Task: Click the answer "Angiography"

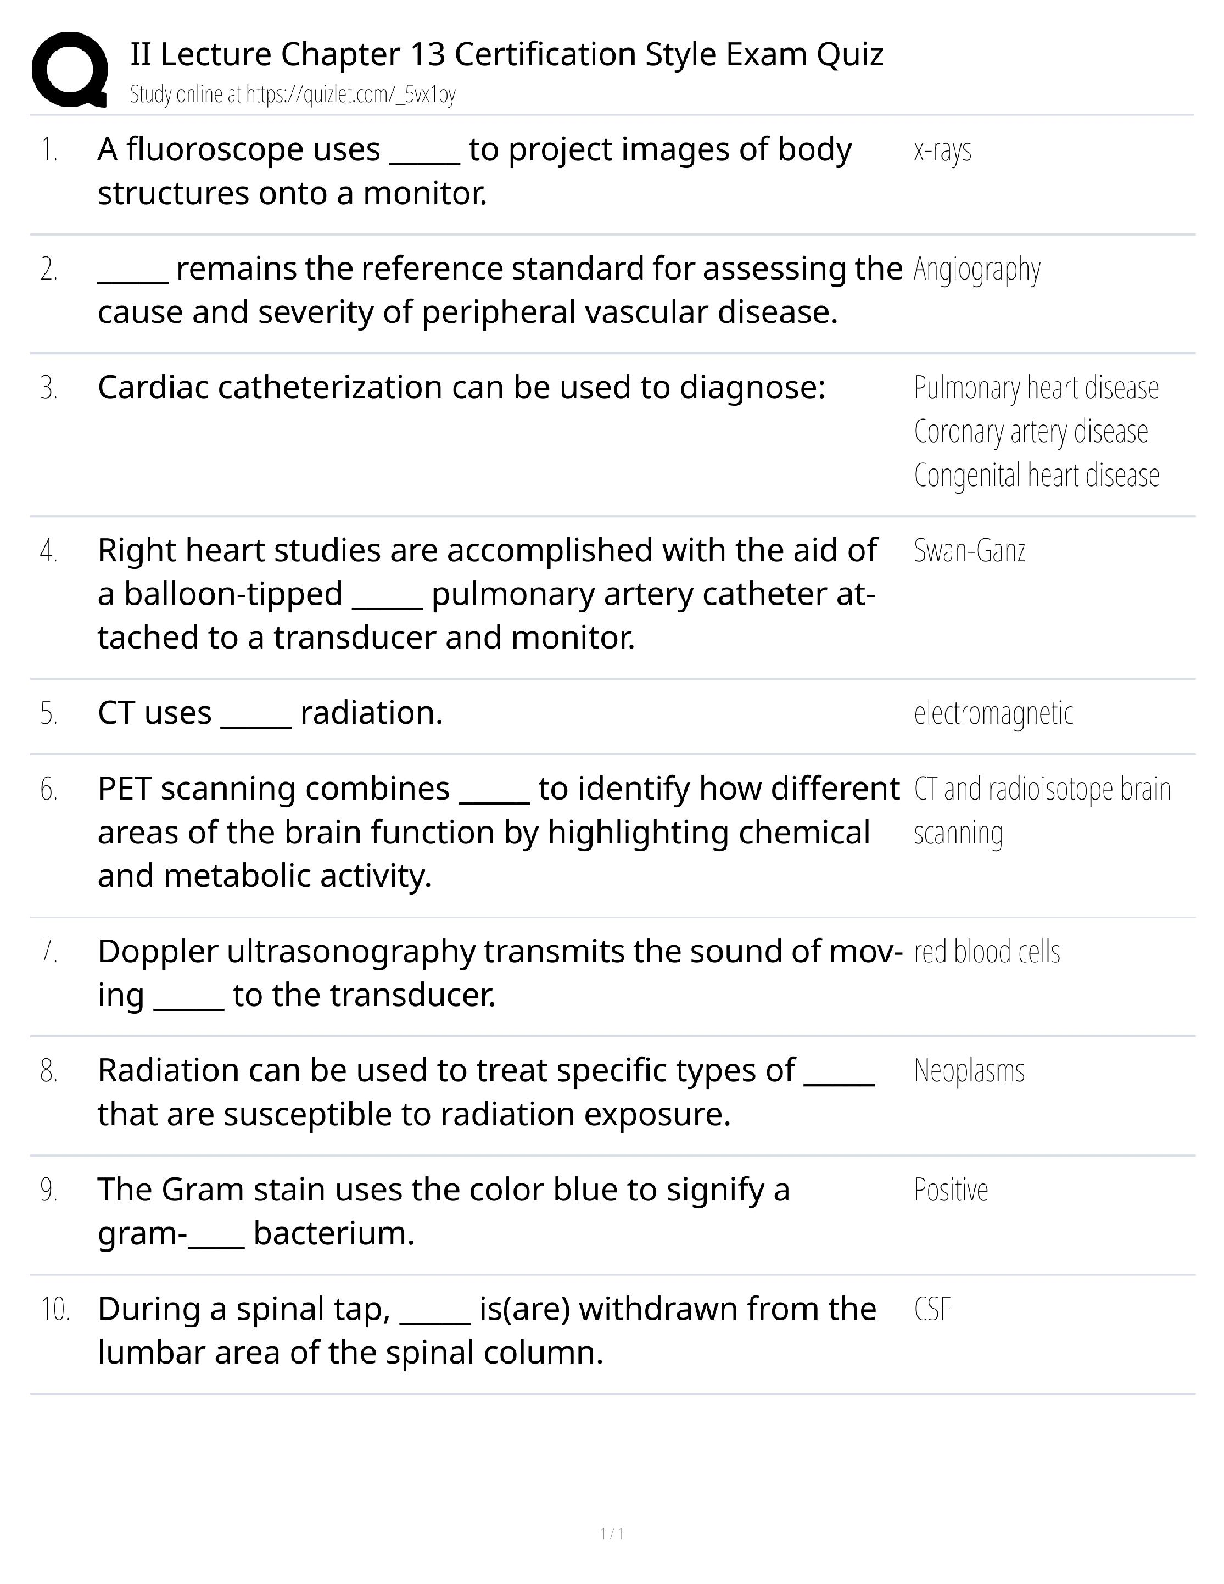Action: click(x=977, y=270)
